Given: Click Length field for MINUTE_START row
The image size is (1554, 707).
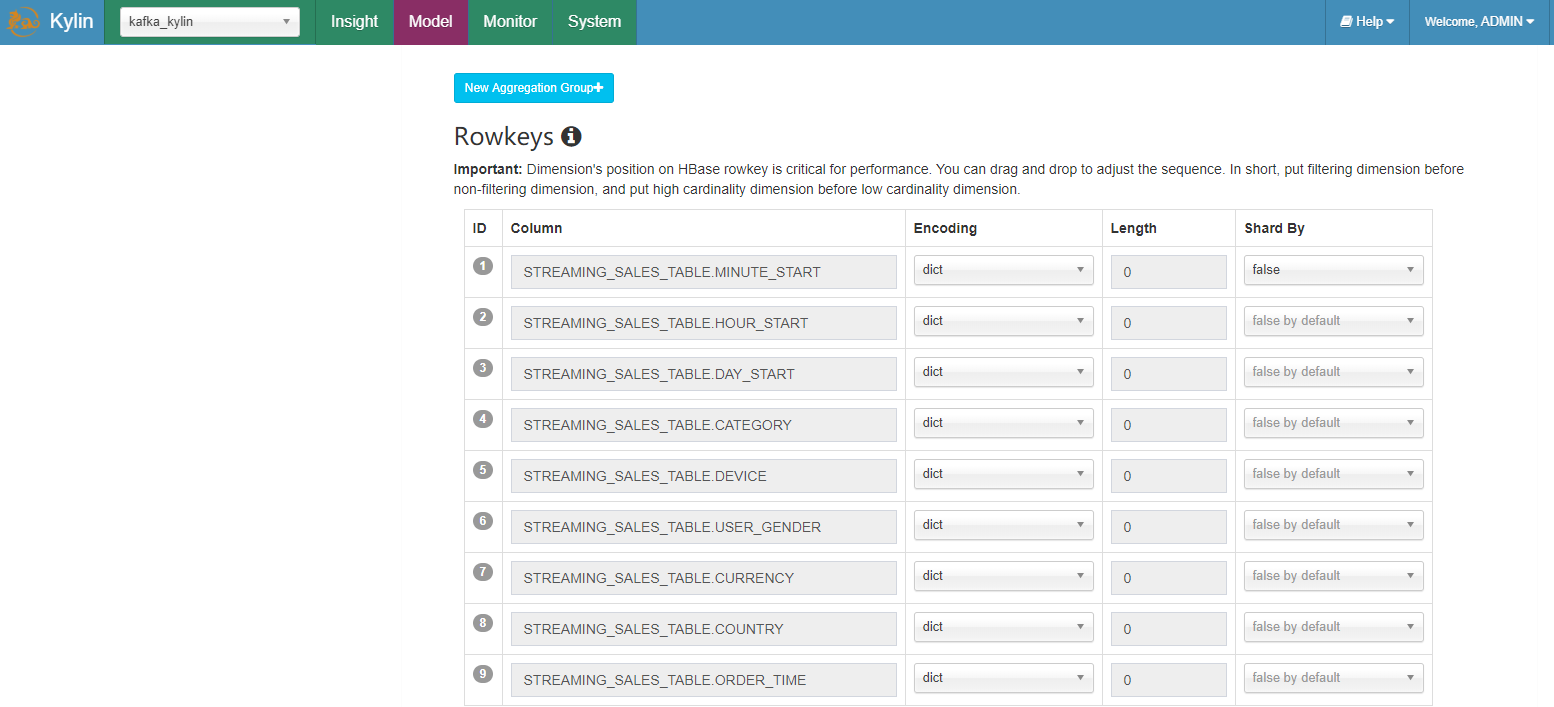Looking at the screenshot, I should tap(1169, 272).
